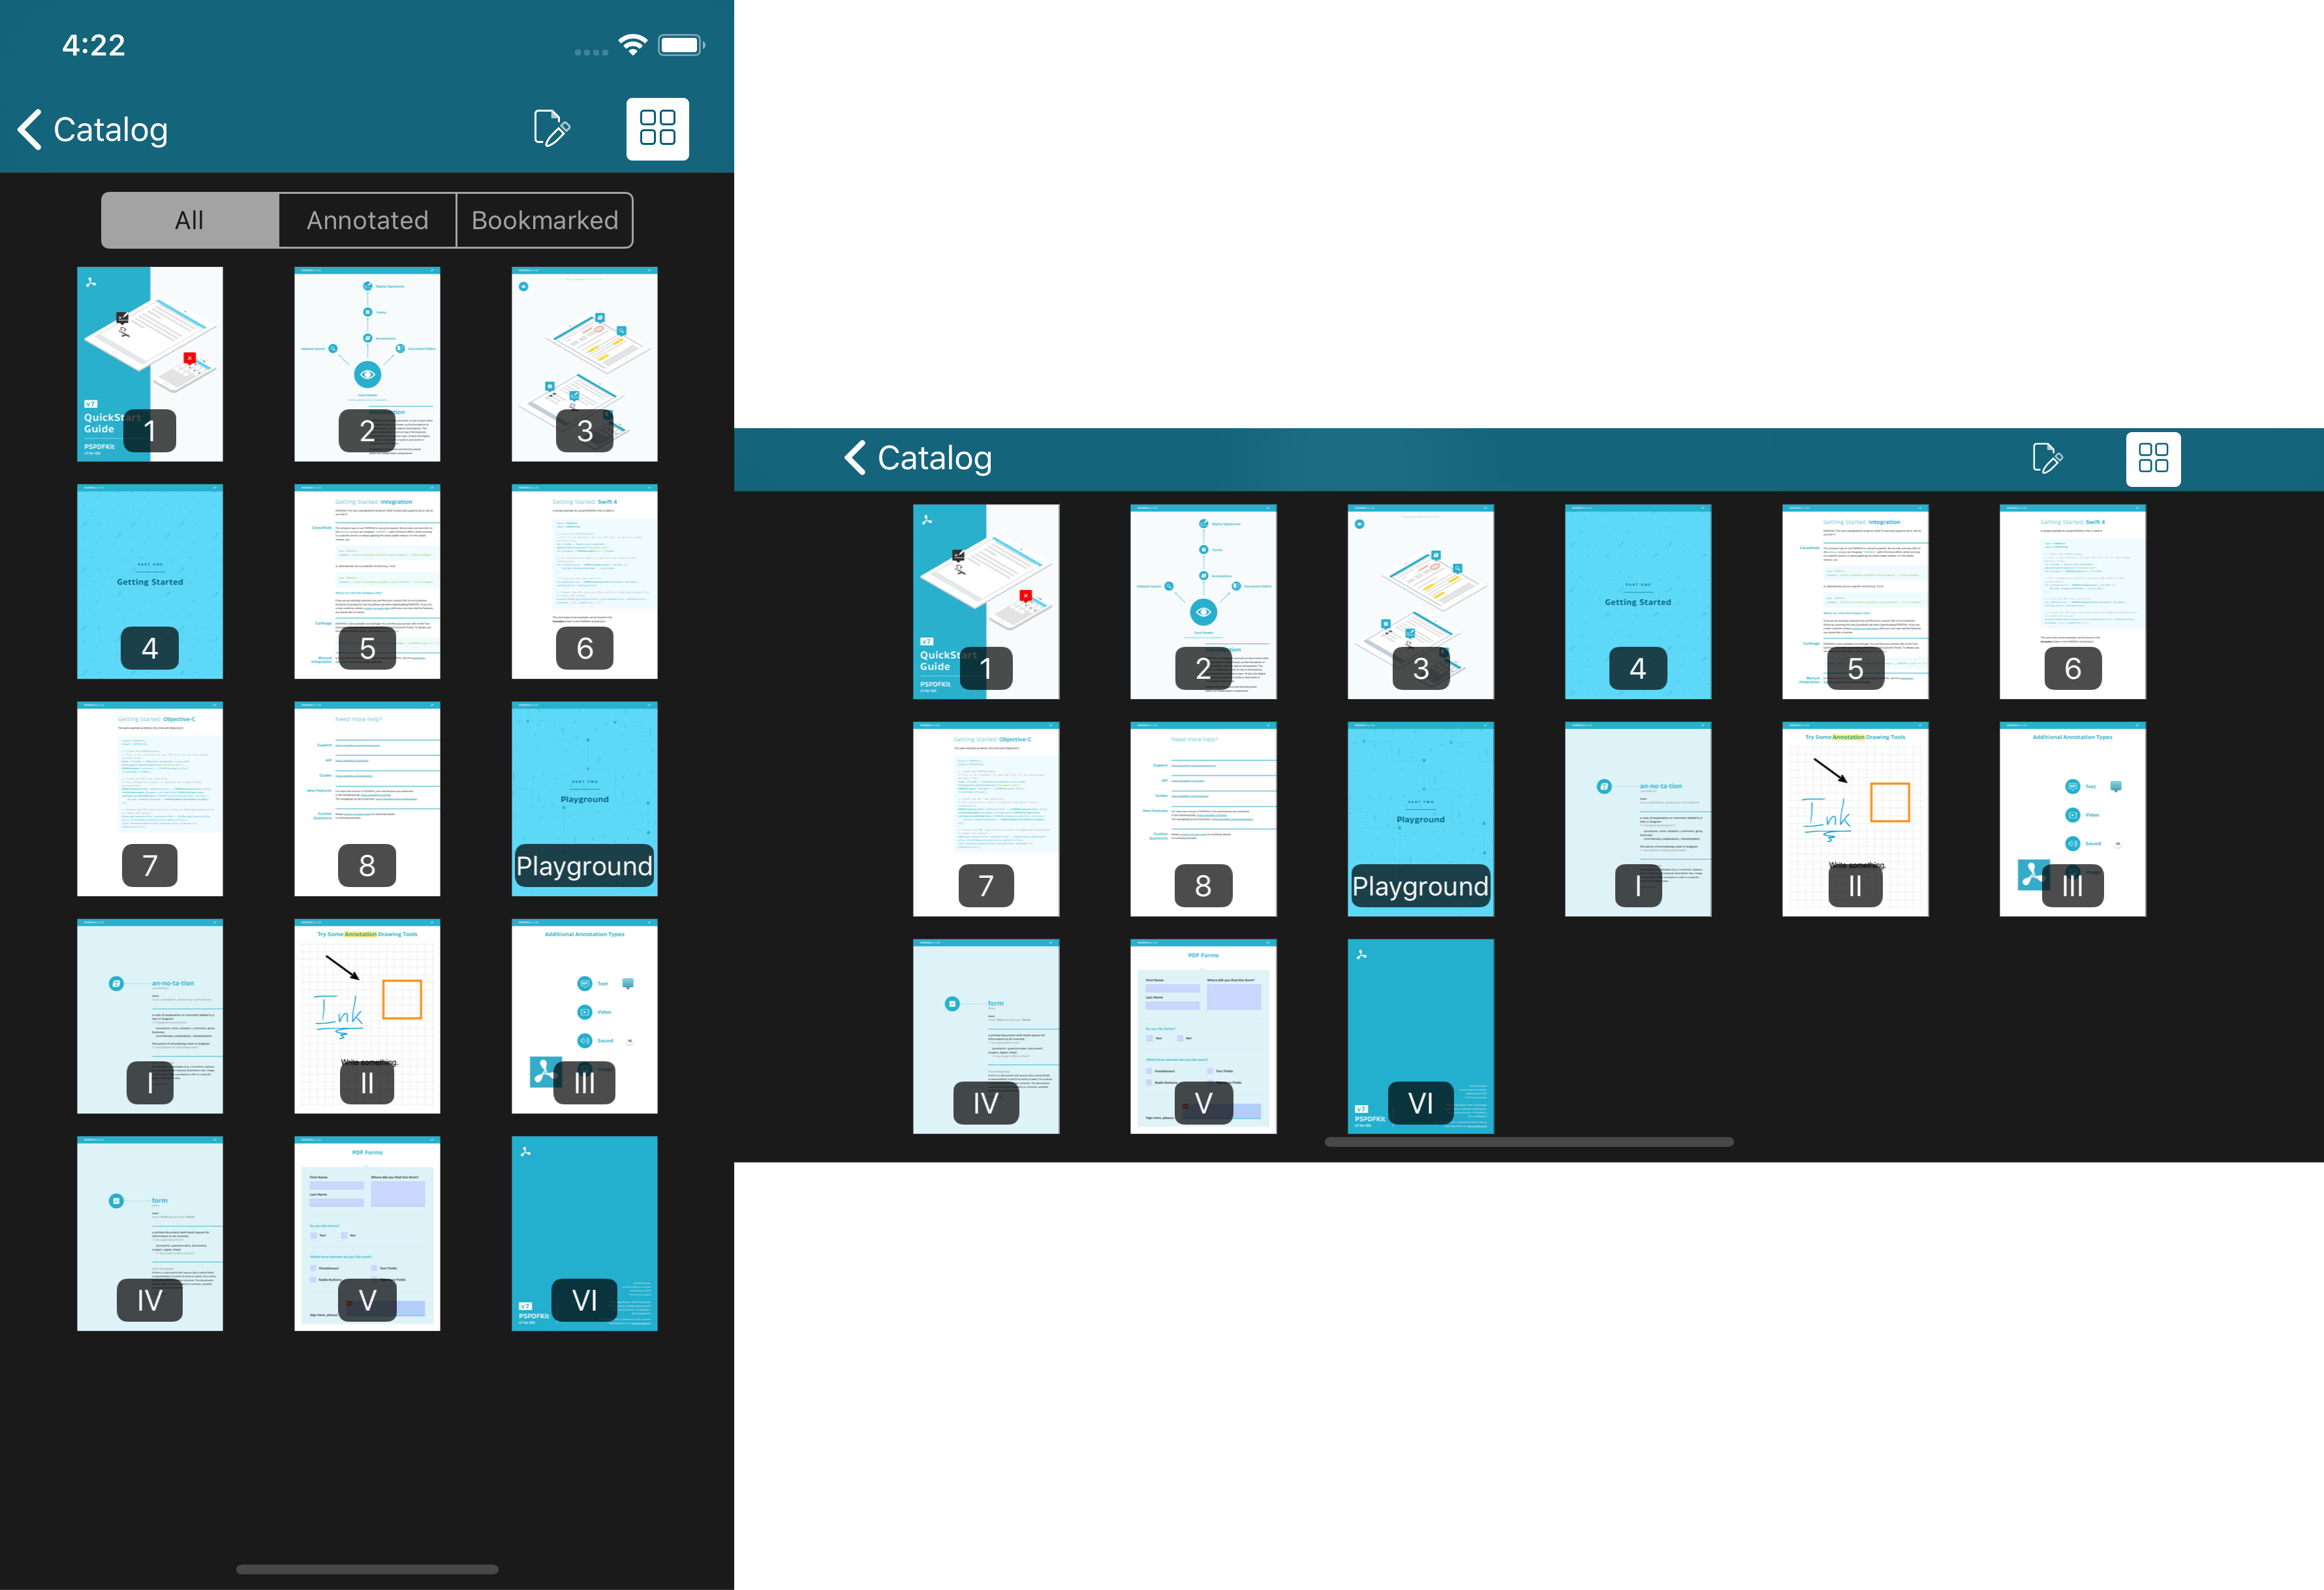Toggle the thumbnail grid in the right pane
Image resolution: width=2324 pixels, height=1590 pixels.
pyautogui.click(x=2152, y=458)
